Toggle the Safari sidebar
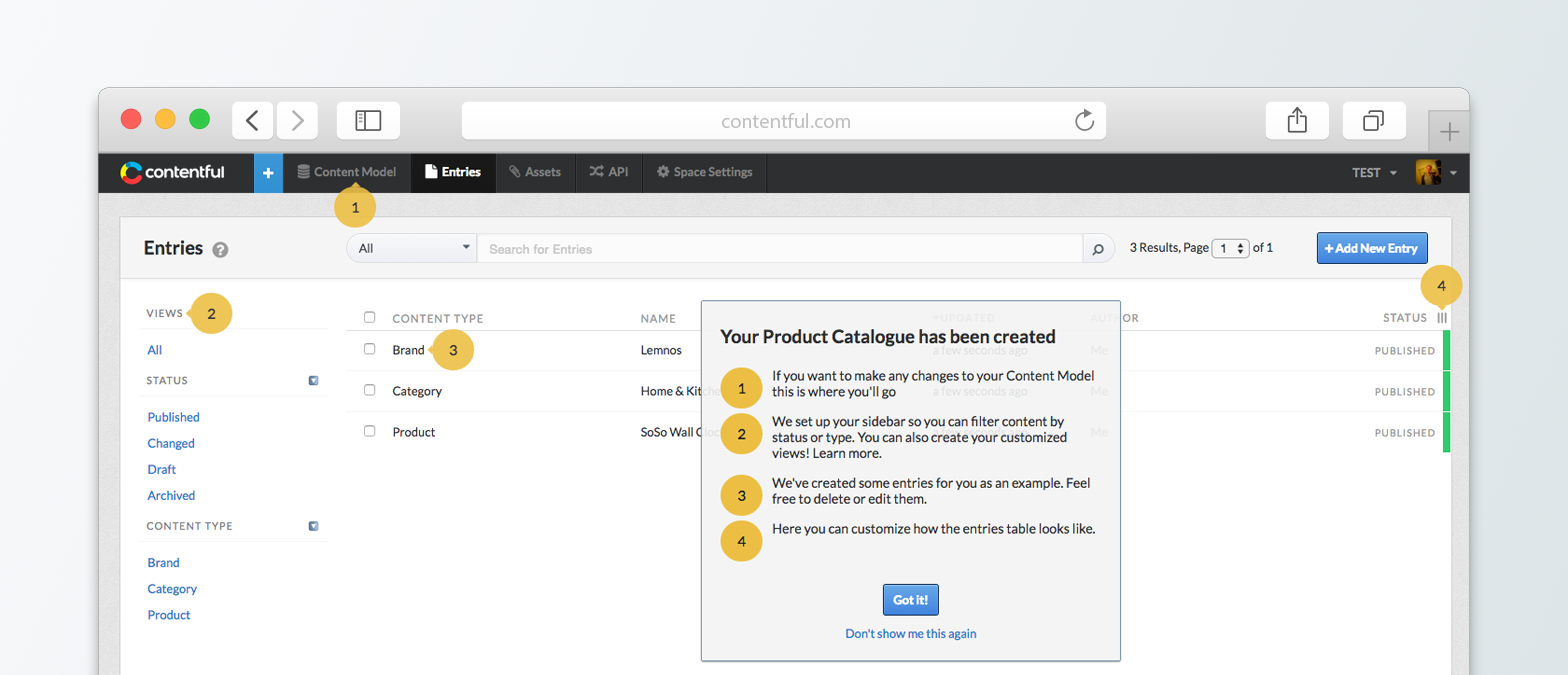The image size is (1568, 675). pos(368,120)
